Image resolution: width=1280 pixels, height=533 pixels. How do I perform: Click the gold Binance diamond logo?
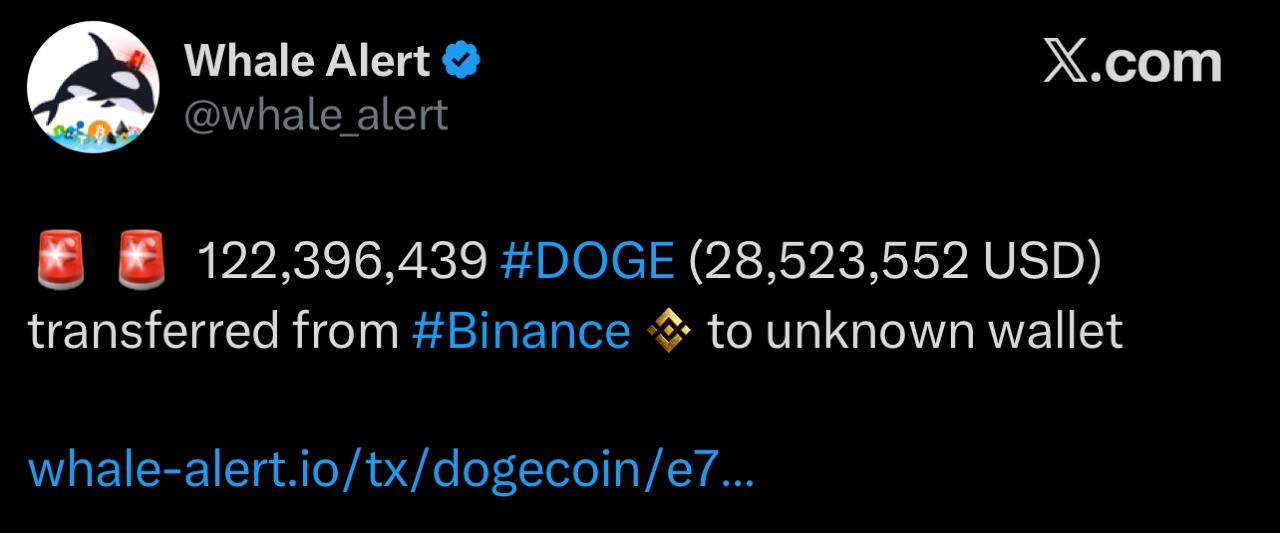click(x=670, y=331)
